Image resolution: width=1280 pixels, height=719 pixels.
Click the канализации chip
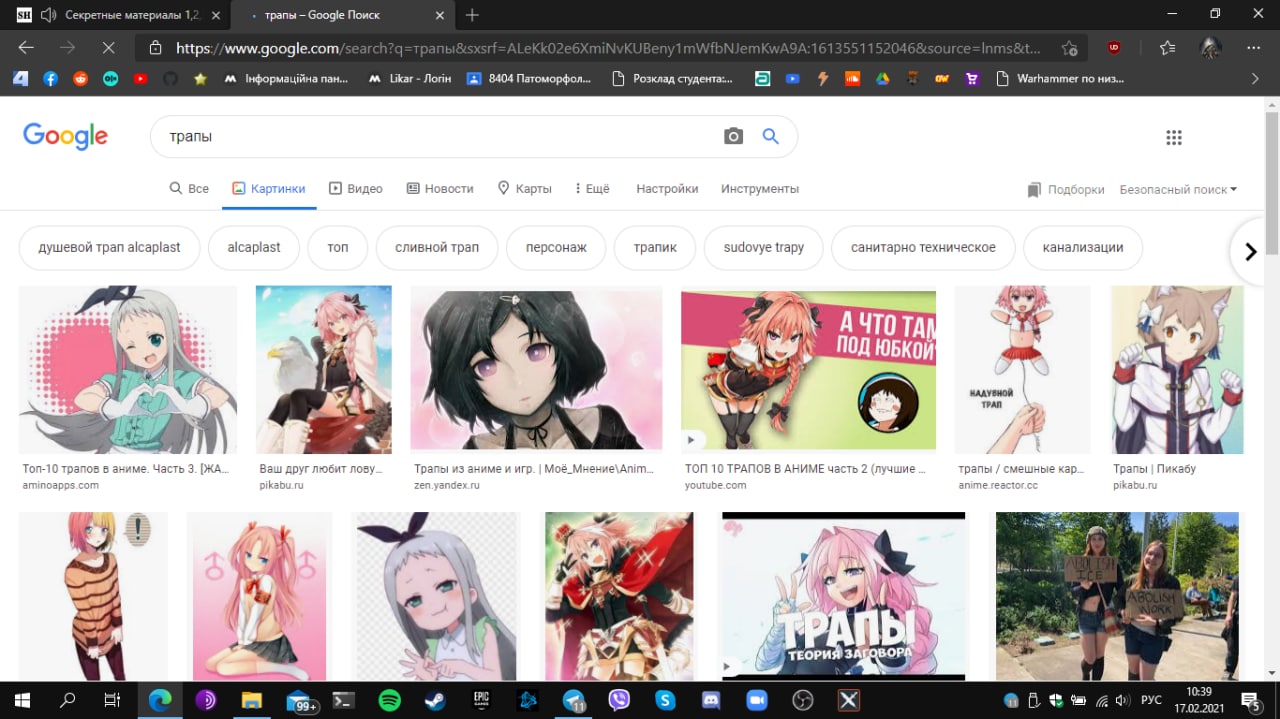1083,248
